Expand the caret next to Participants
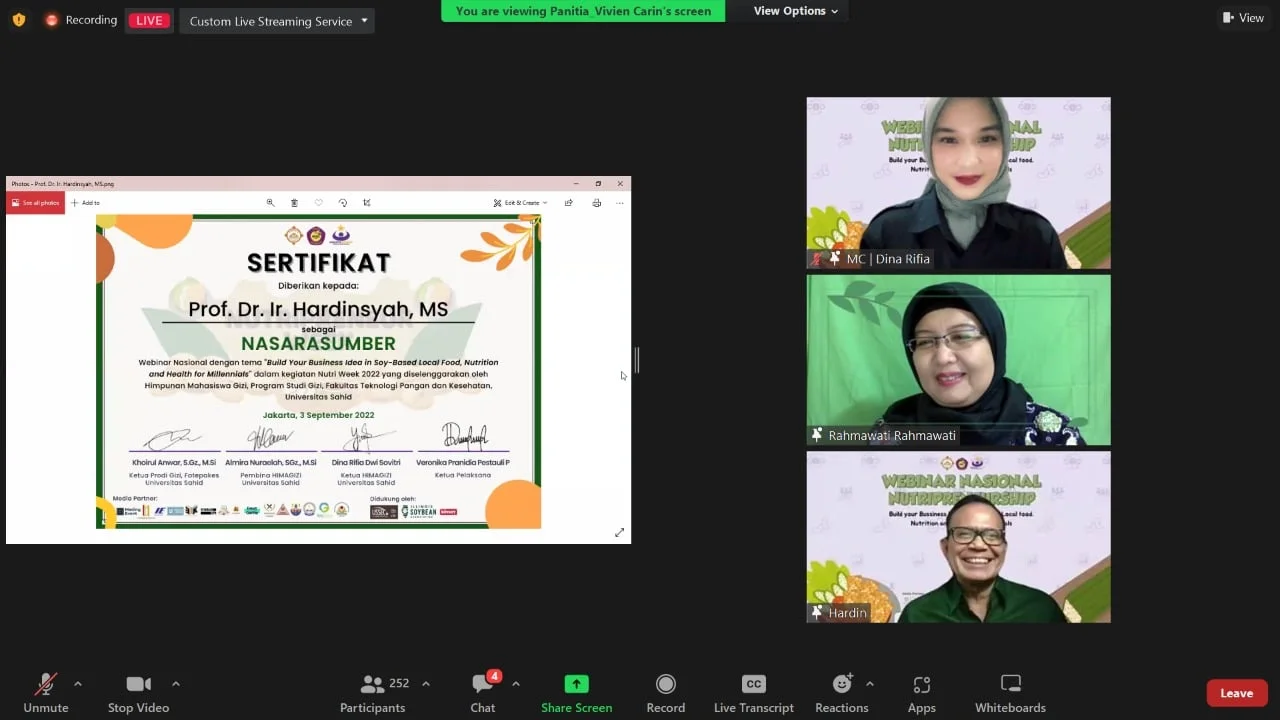 coord(426,684)
